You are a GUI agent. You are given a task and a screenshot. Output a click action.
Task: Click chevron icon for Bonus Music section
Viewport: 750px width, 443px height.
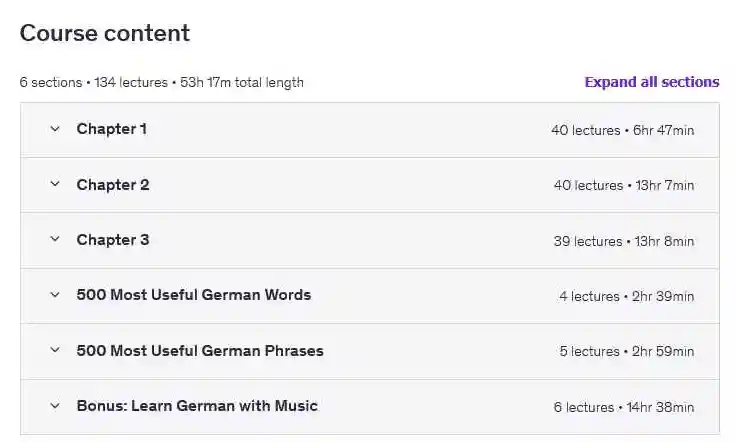pos(55,406)
